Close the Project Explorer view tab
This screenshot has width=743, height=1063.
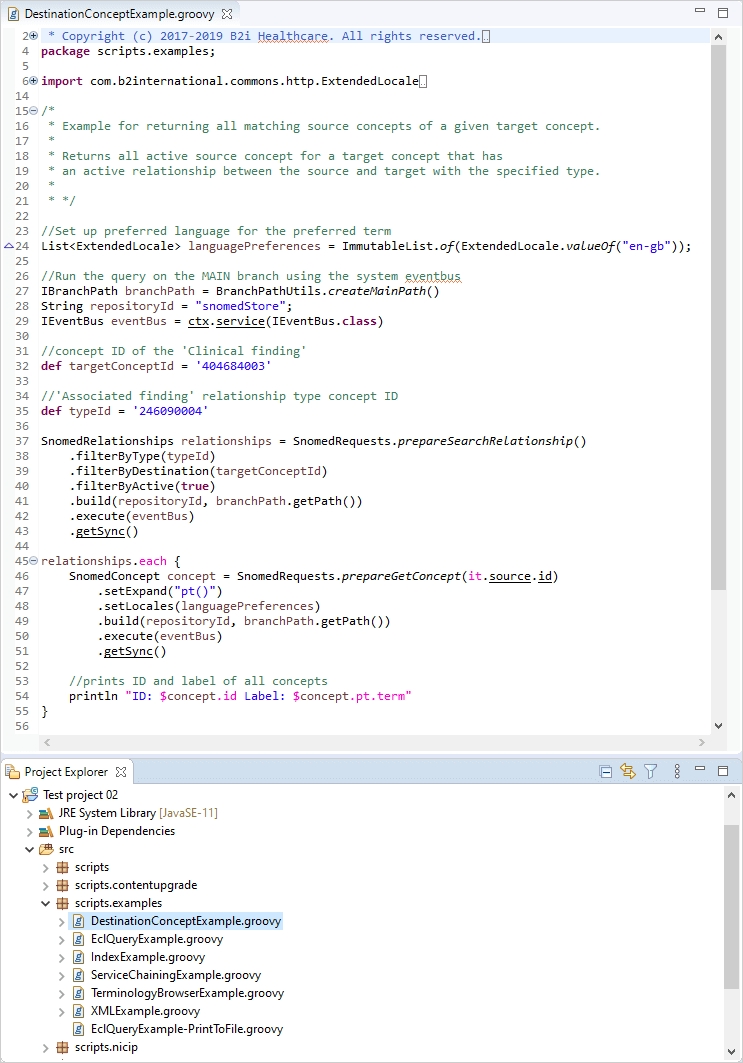tap(121, 772)
